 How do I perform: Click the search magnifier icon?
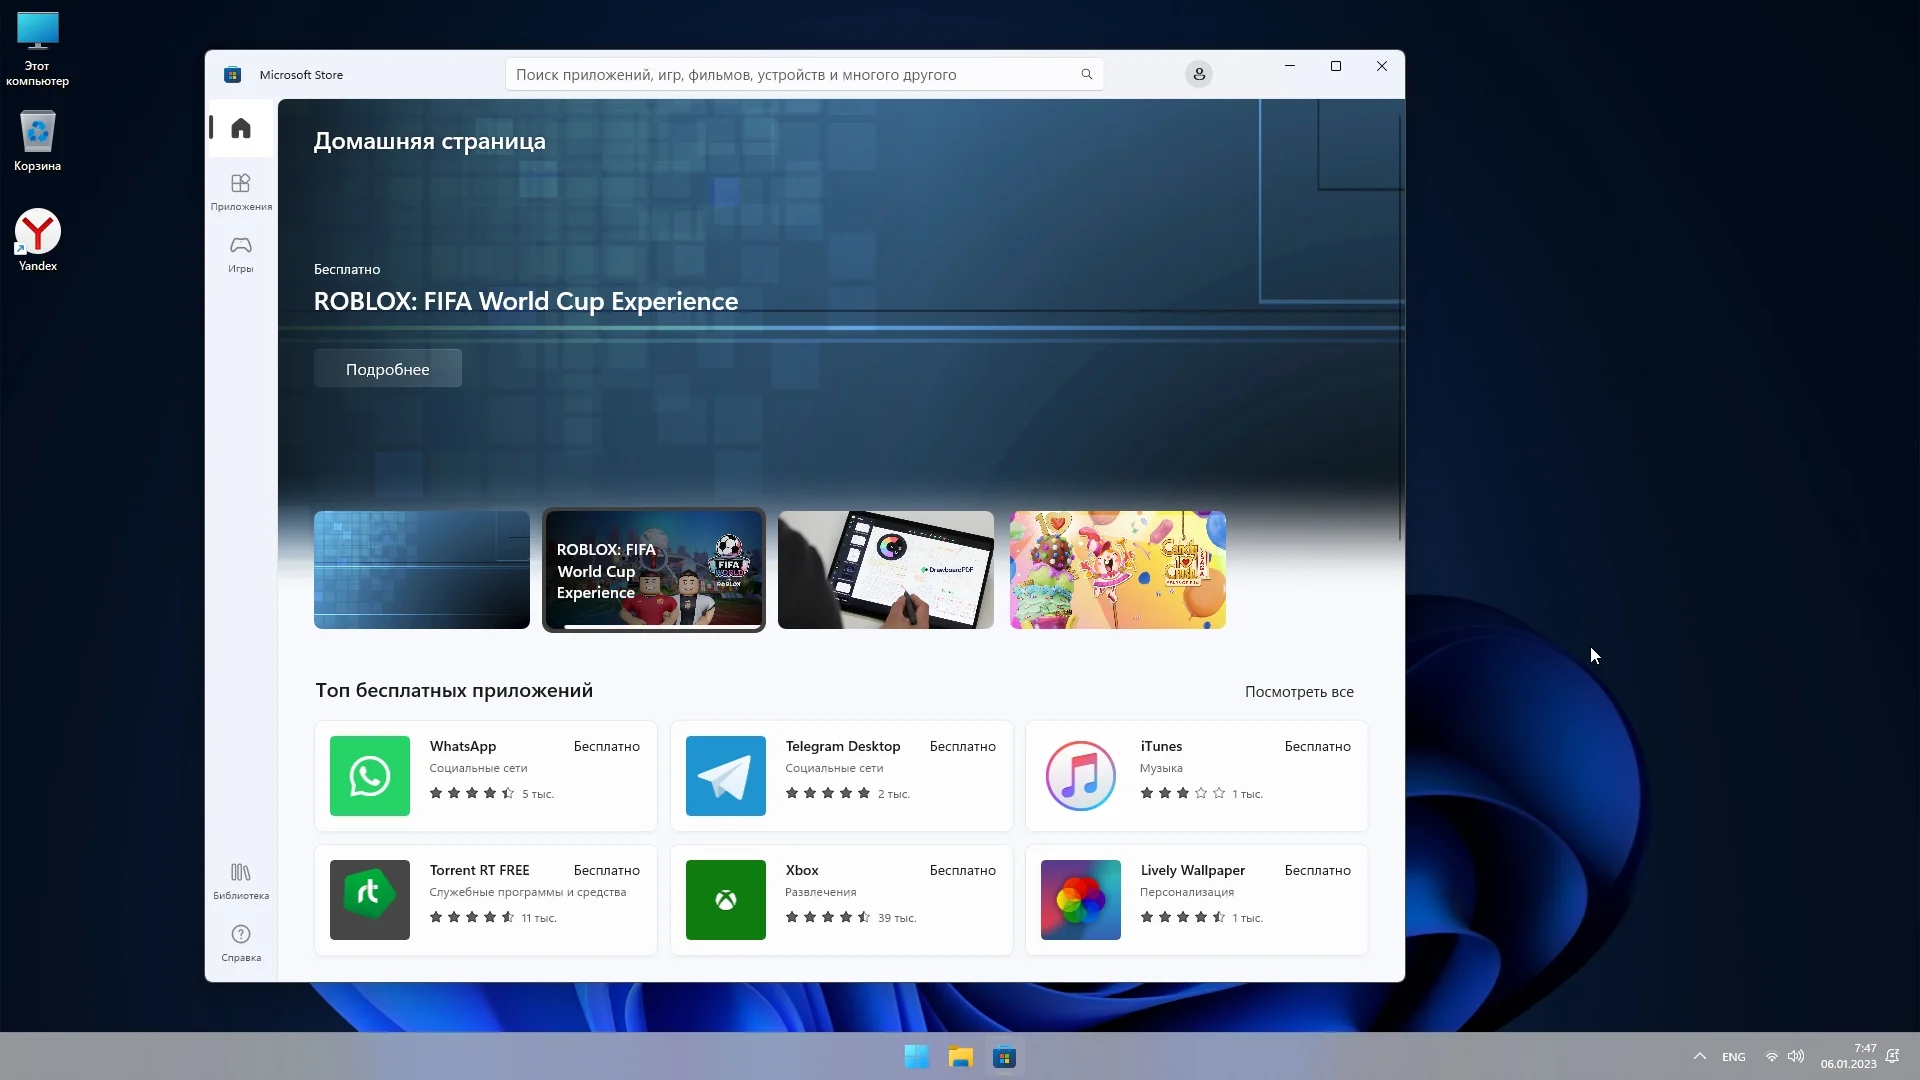click(x=1086, y=74)
